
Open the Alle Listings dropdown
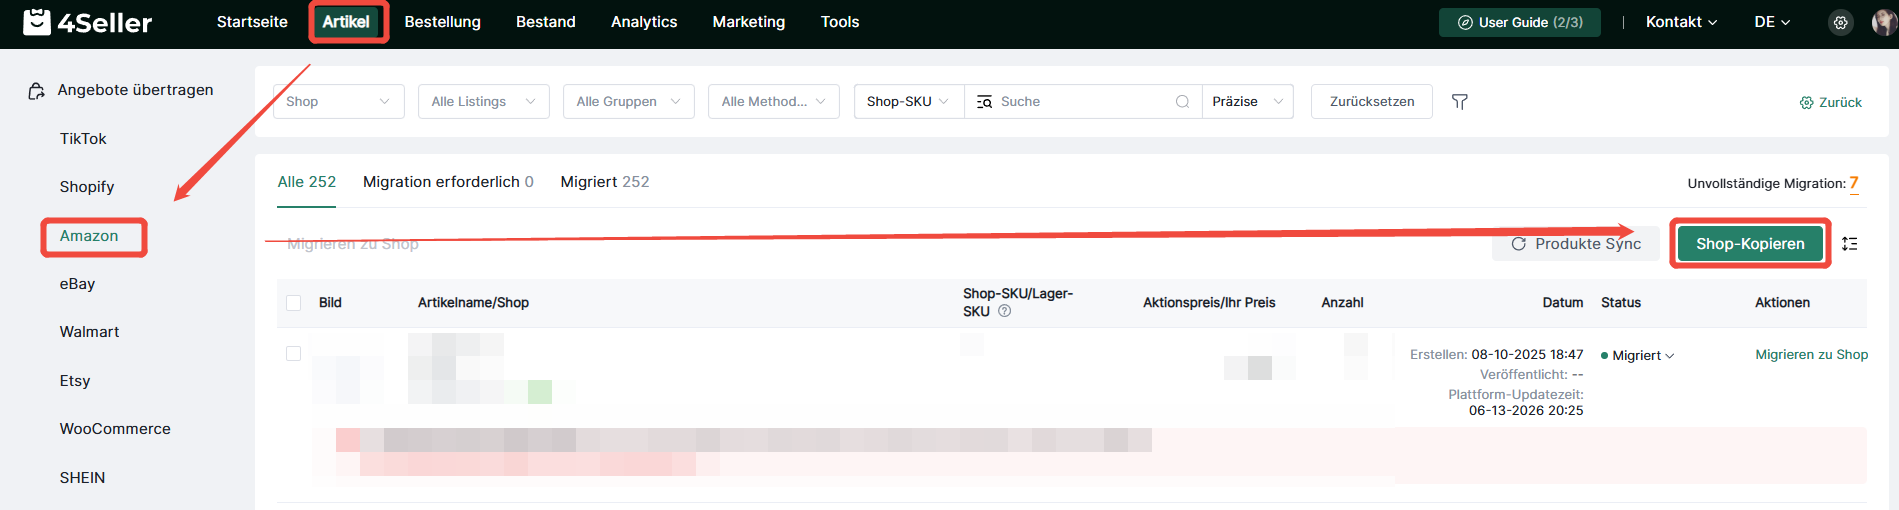484,102
